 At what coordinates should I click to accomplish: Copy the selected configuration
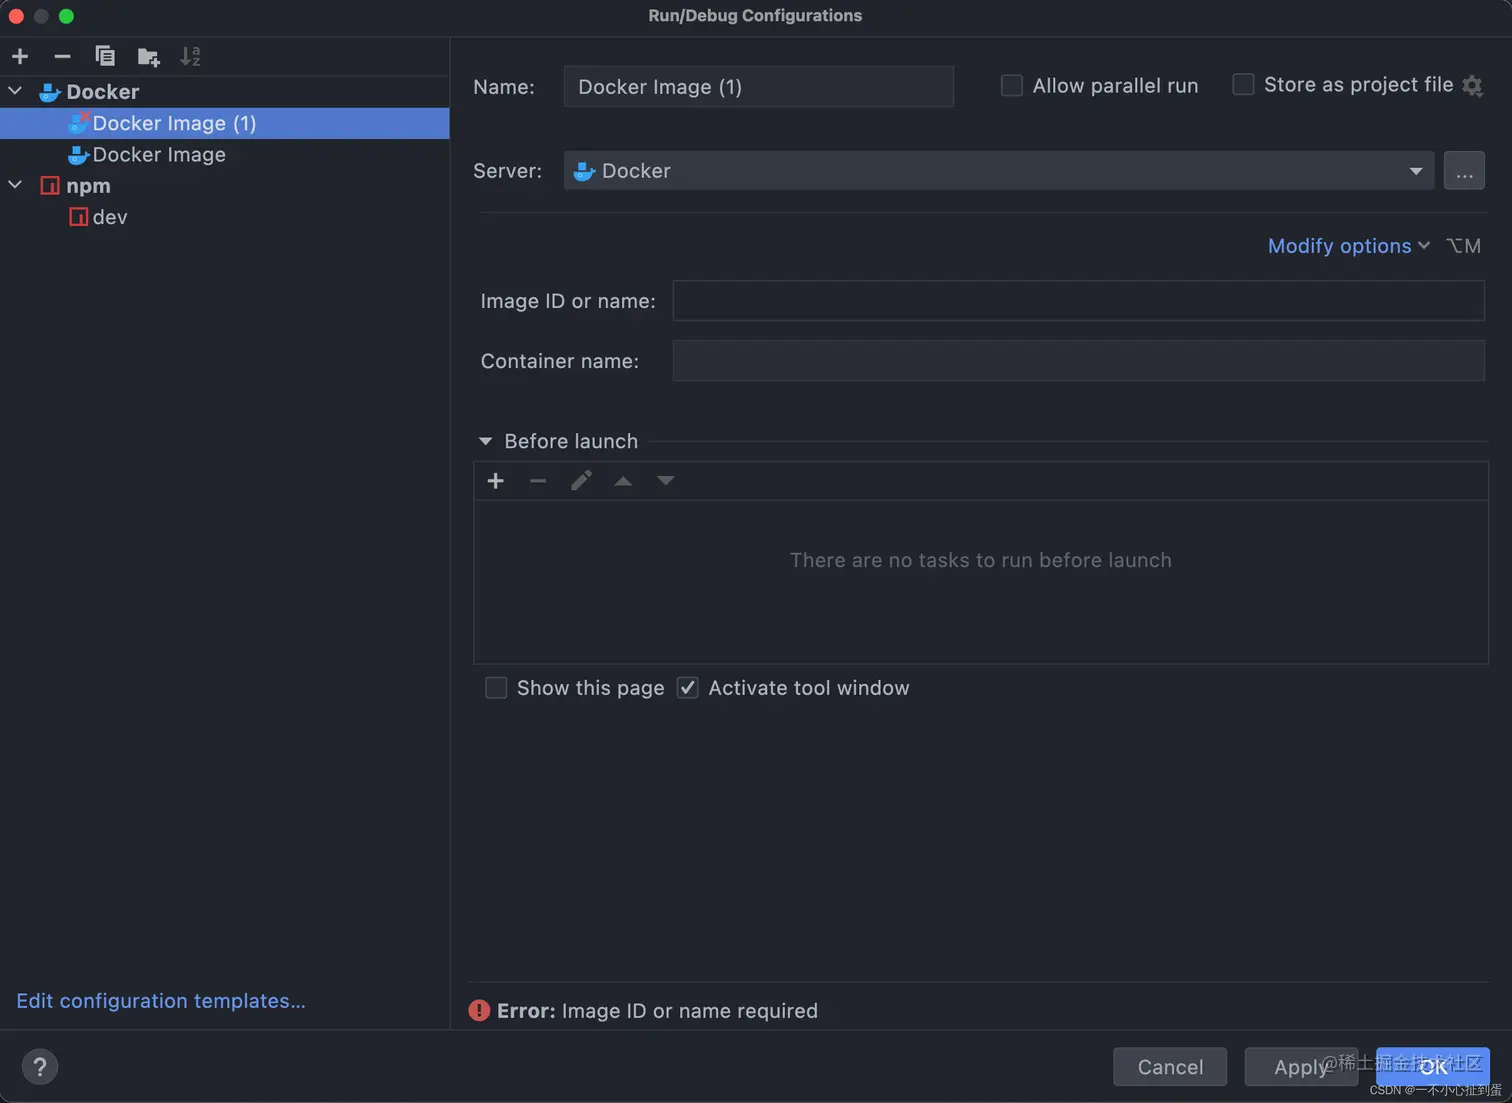pyautogui.click(x=105, y=57)
